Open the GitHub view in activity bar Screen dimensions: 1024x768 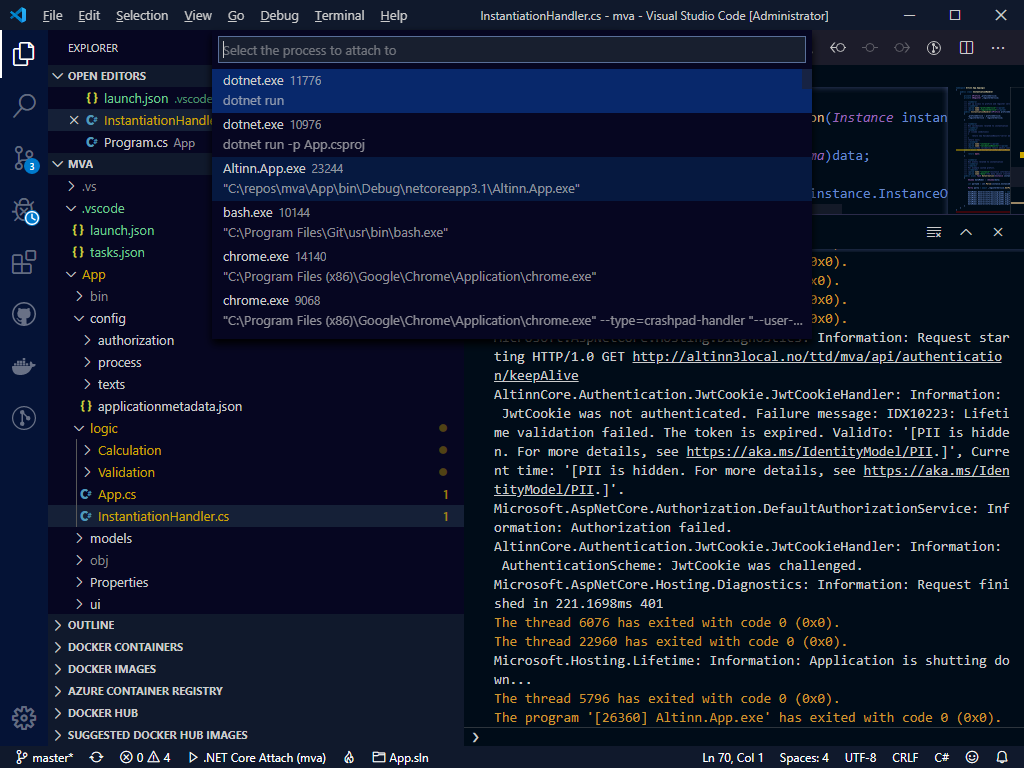(x=24, y=315)
